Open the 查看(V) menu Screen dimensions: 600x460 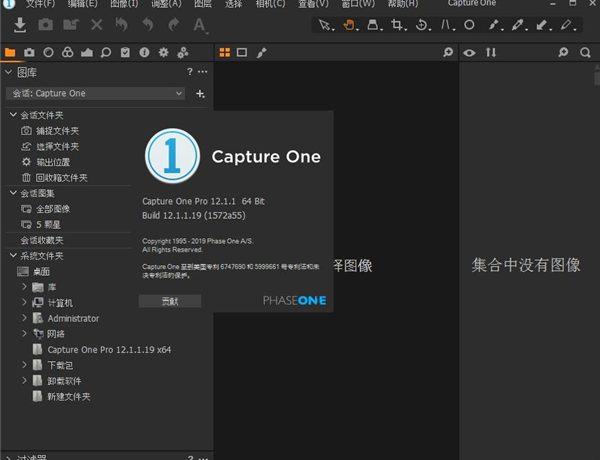click(313, 4)
